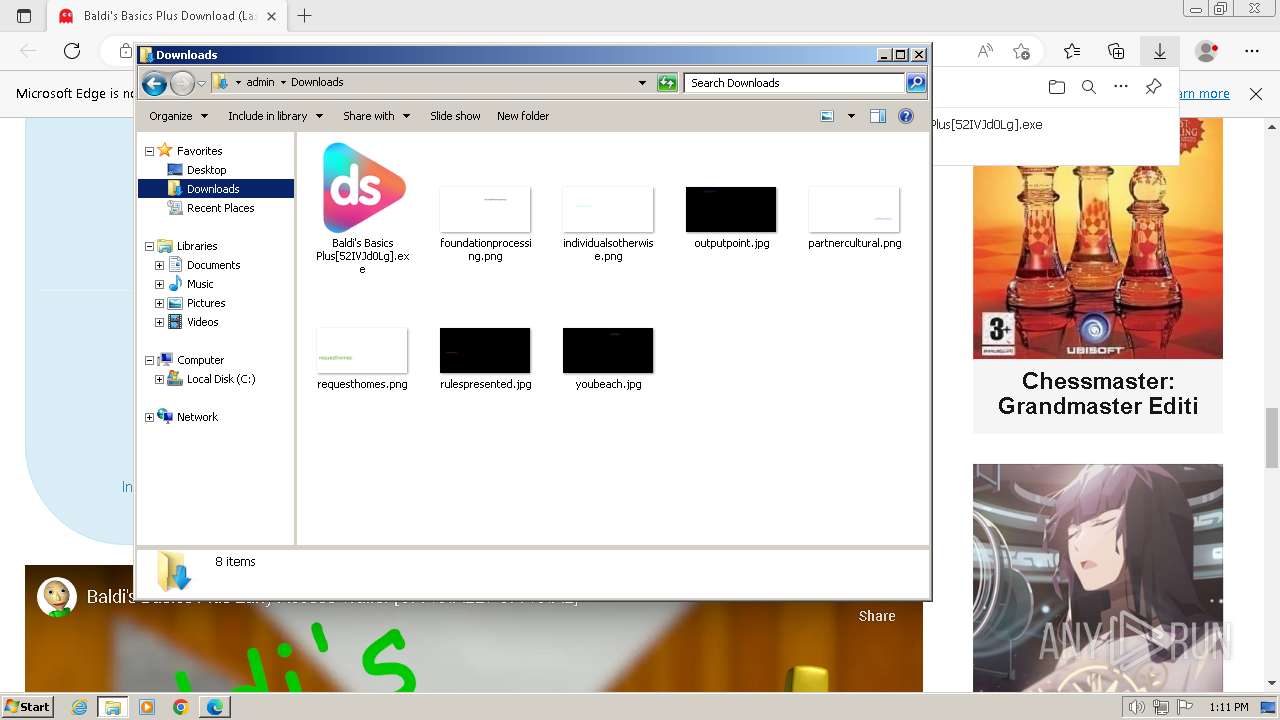Open the Windows Start menu
The width and height of the screenshot is (1280, 720).
pos(27,707)
